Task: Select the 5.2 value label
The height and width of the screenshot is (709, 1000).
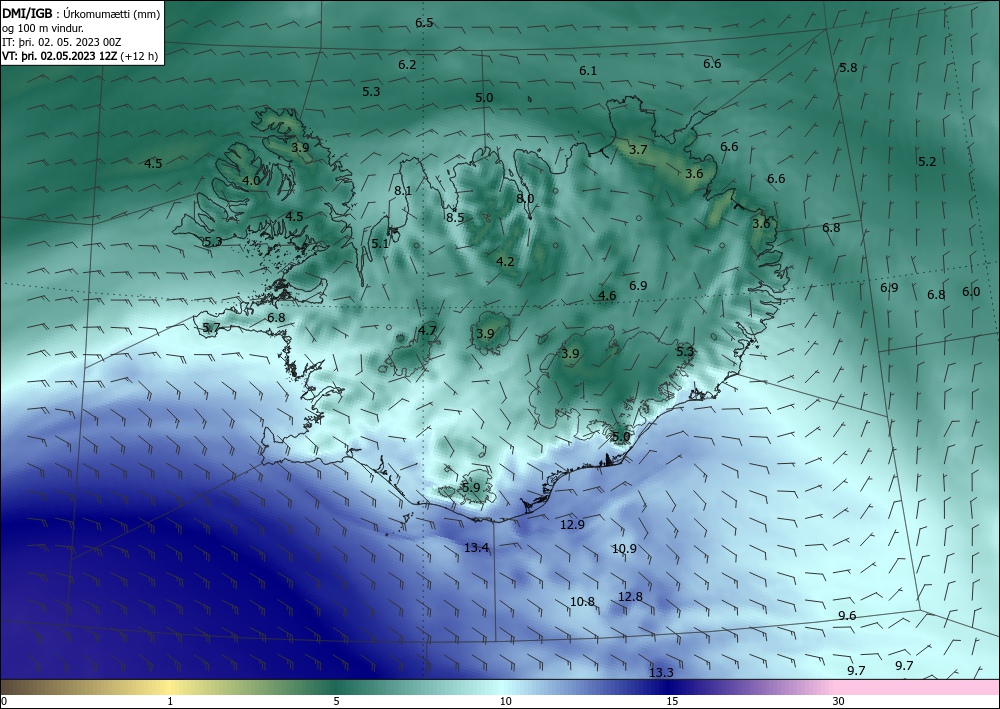Action: pos(927,162)
